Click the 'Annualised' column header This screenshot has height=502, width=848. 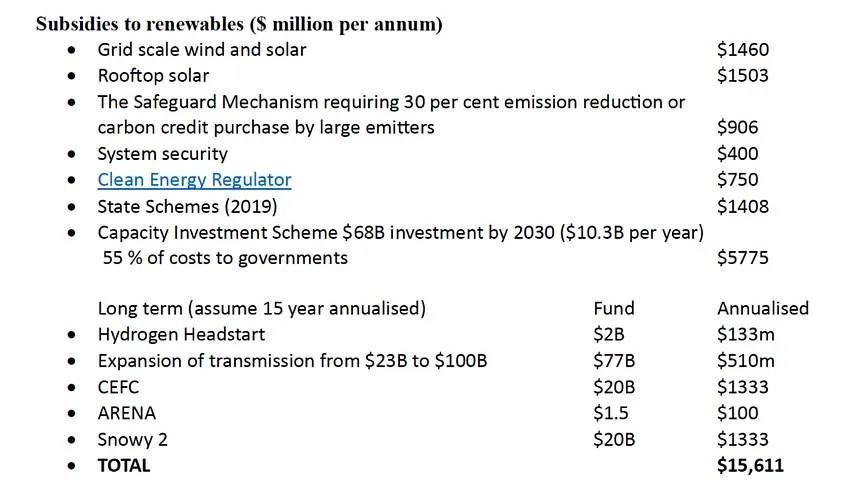click(762, 309)
